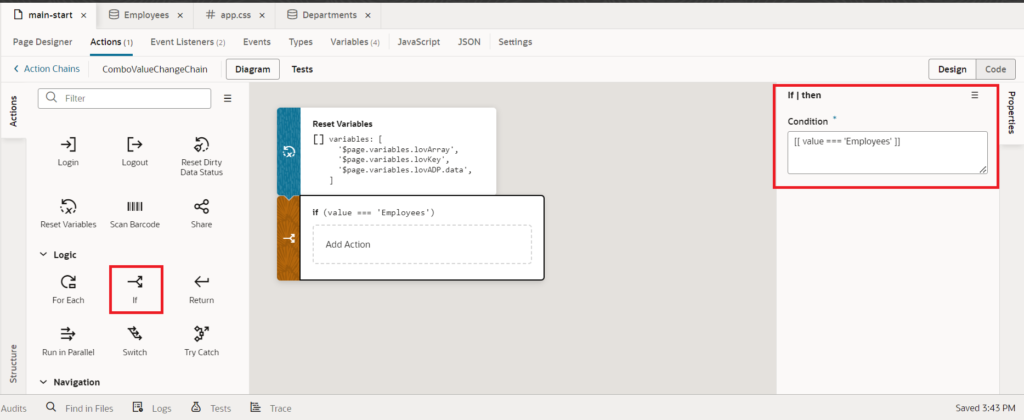The image size is (1024, 420).
Task: Click the actions Filter search field
Action: click(x=124, y=99)
